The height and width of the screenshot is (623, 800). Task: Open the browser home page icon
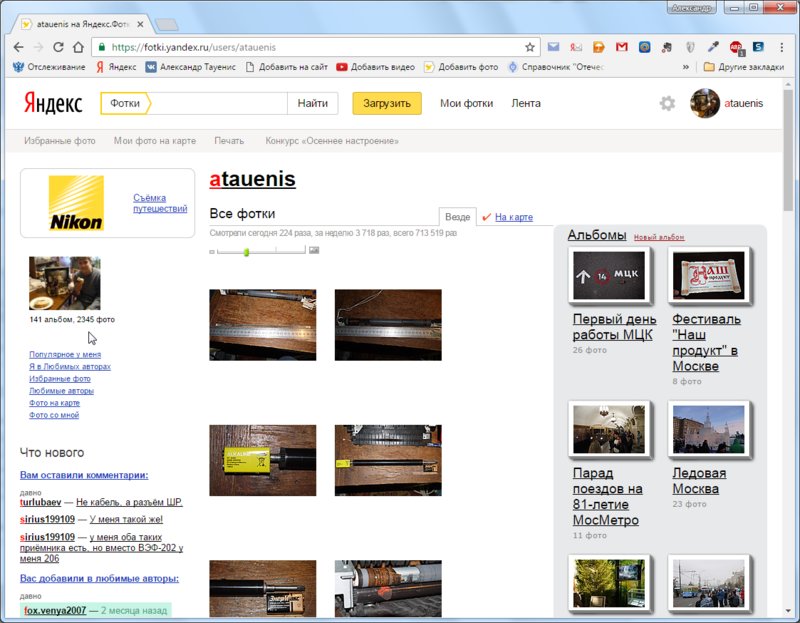(x=78, y=47)
